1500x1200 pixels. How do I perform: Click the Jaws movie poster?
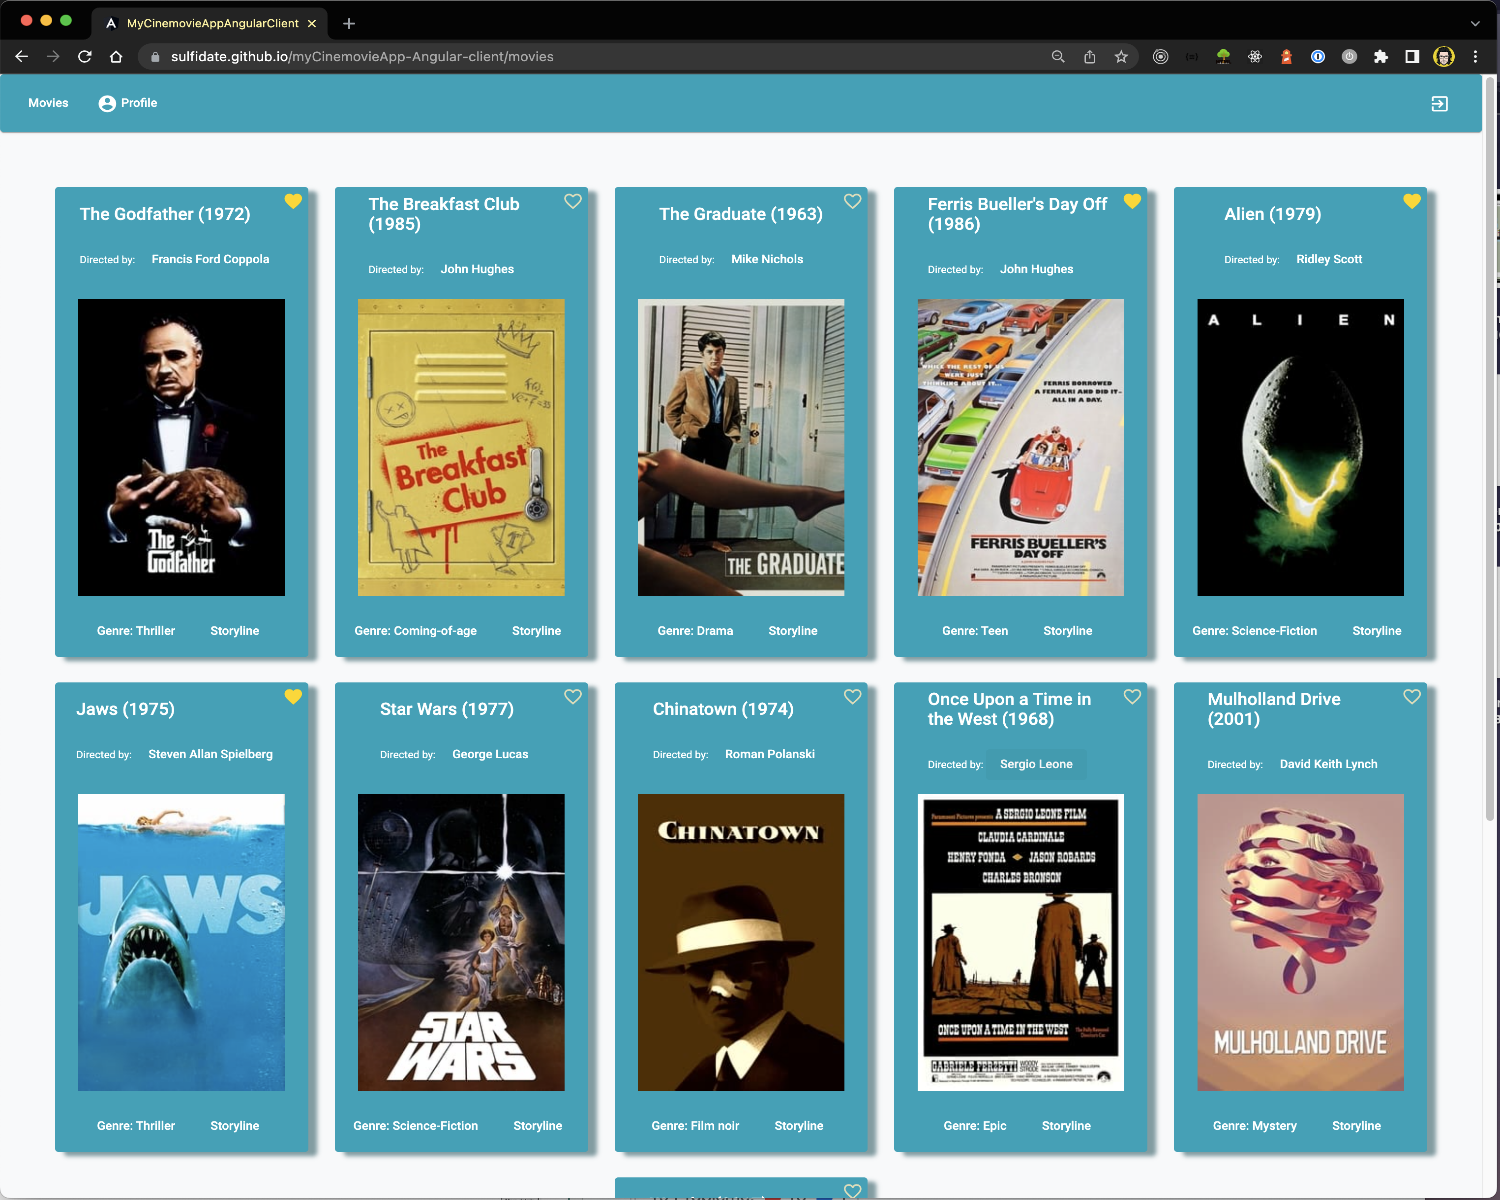coord(181,942)
